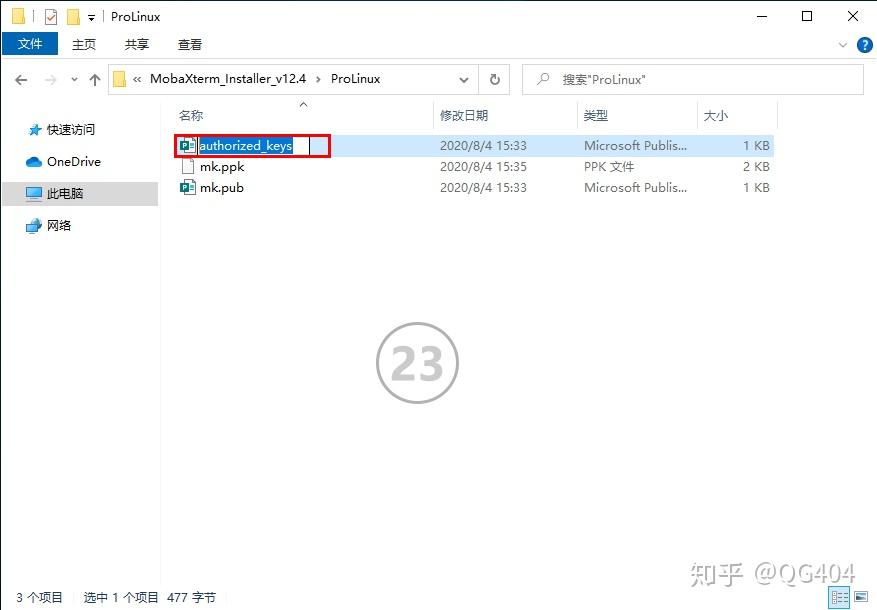Open the quick access toolbar customize dropdown

(x=90, y=16)
